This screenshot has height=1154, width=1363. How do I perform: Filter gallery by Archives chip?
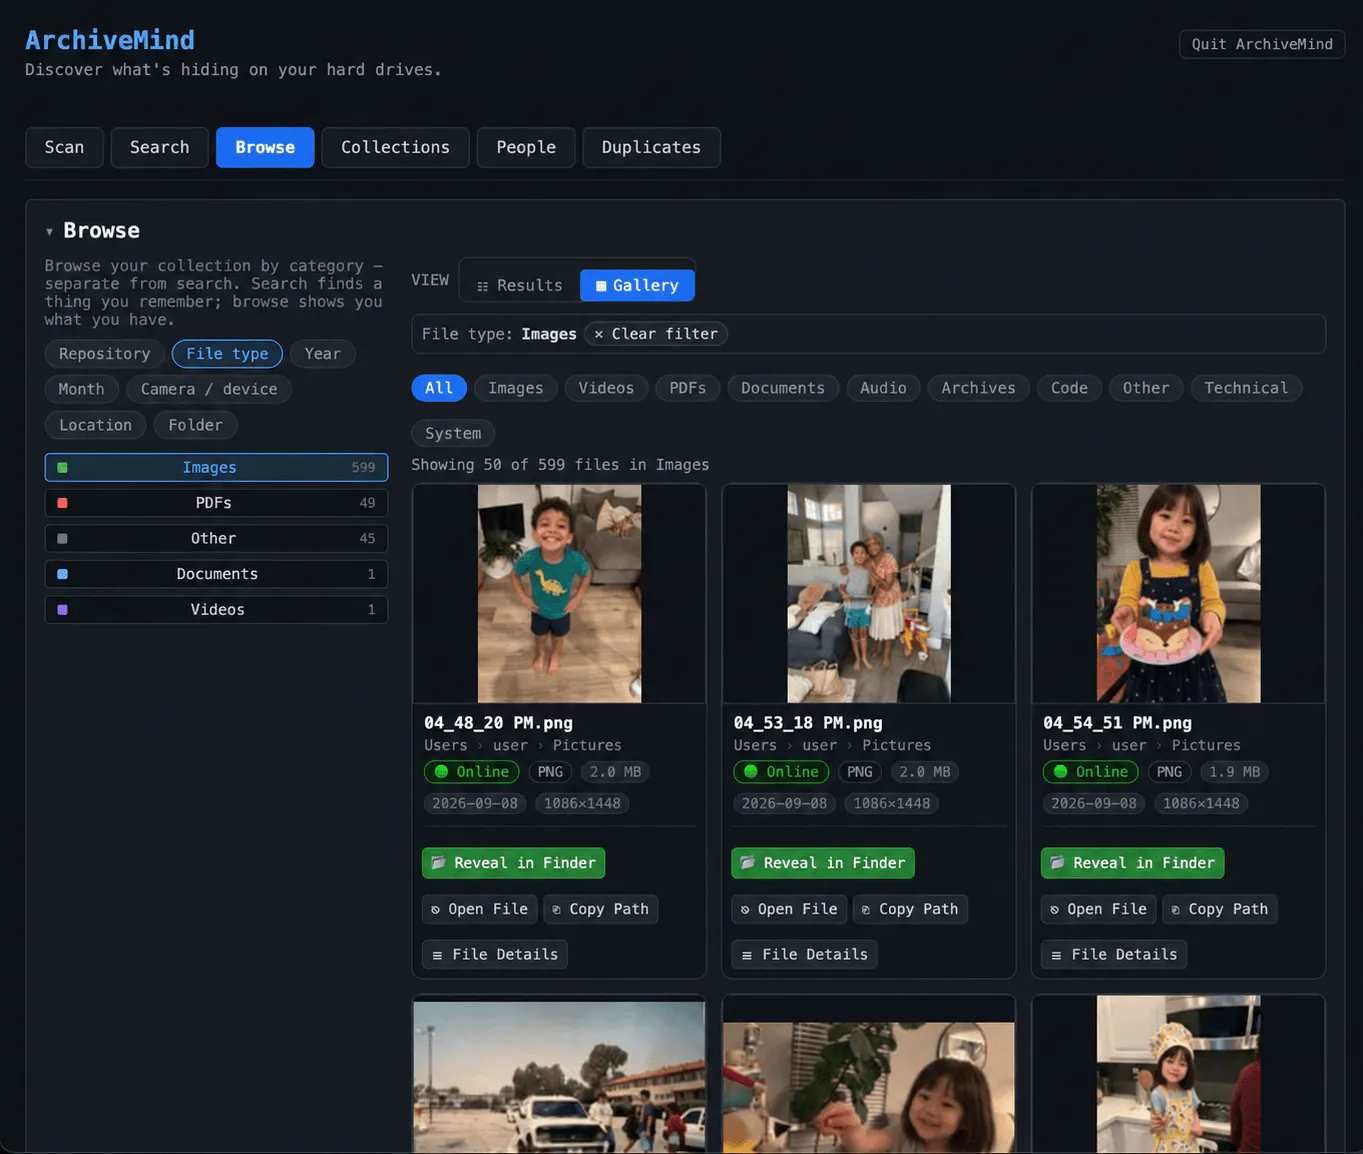pos(978,388)
